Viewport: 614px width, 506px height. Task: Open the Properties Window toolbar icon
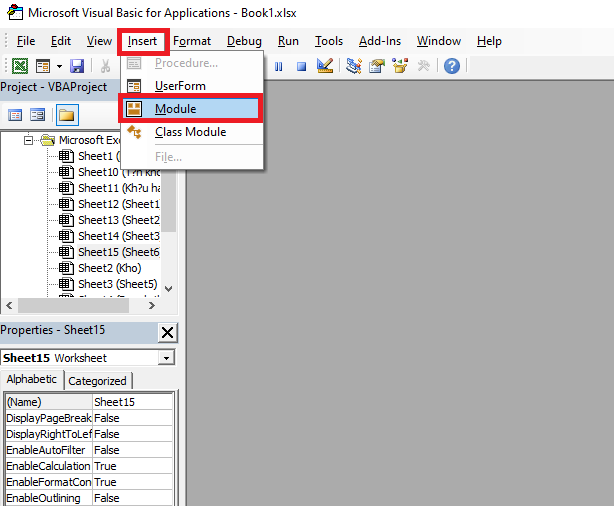point(377,66)
